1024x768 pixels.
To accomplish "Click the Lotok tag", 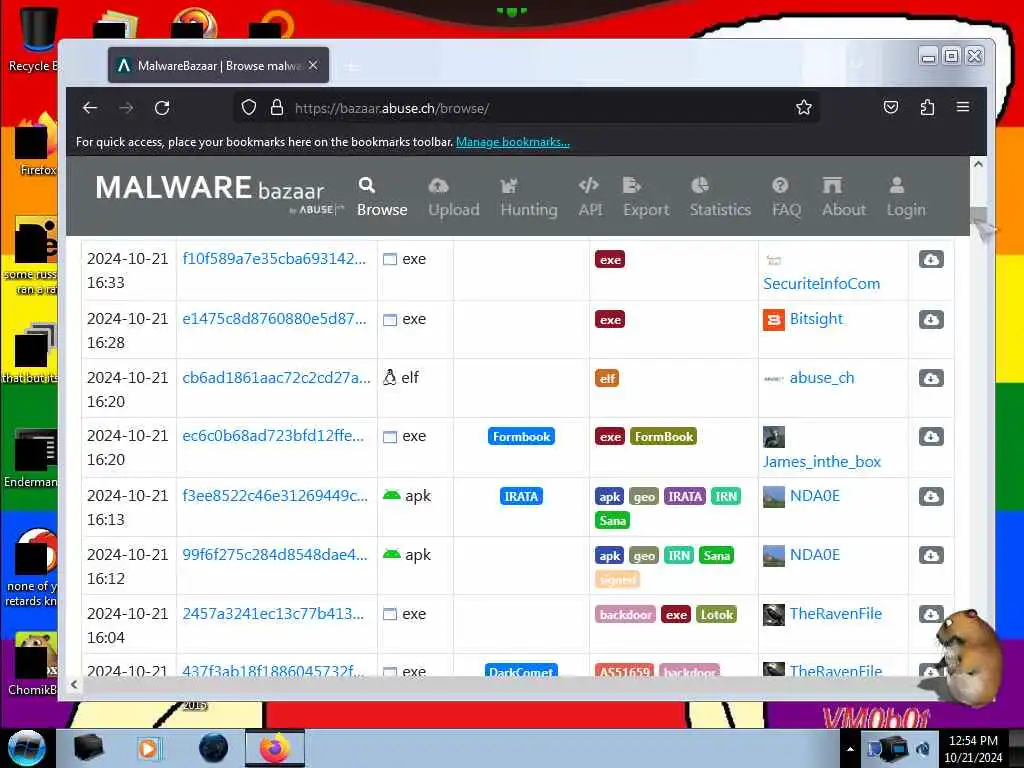I will tap(716, 615).
